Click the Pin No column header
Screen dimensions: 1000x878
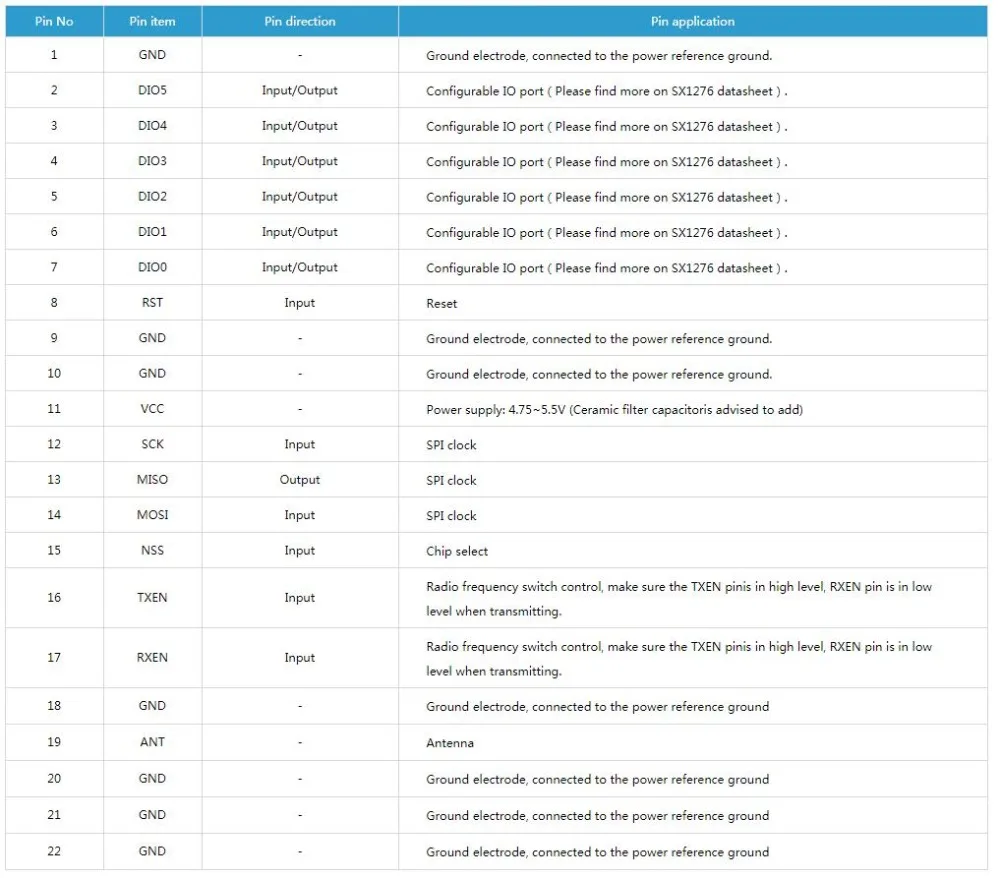point(54,21)
